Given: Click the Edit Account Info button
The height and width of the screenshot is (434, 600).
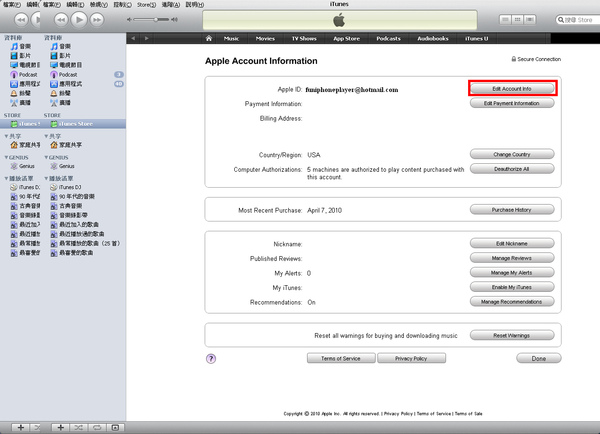Looking at the screenshot, I should point(512,89).
